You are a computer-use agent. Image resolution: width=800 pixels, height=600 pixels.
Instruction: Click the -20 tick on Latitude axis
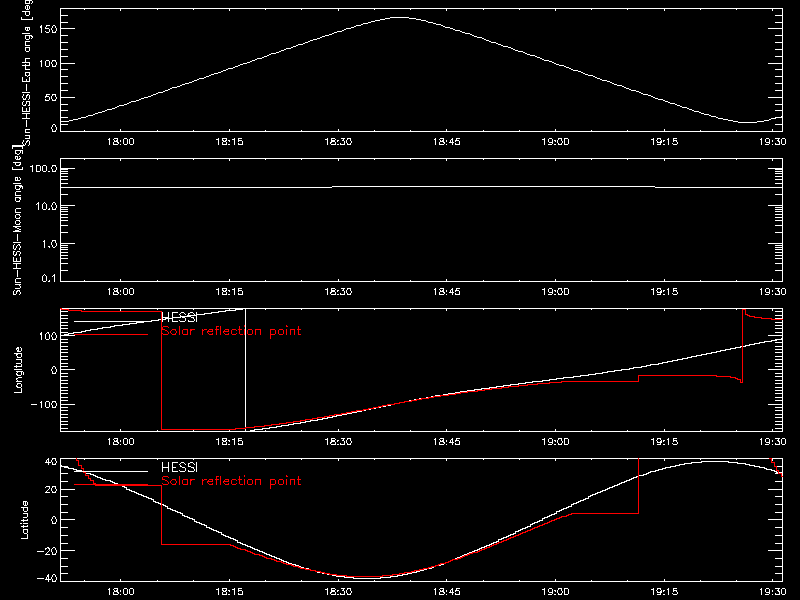(x=47, y=551)
